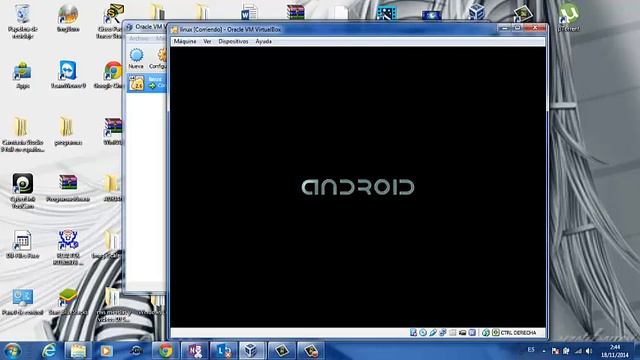This screenshot has height=360, width=640.
Task: Open Internet Explorer from taskbar
Action: click(49, 351)
